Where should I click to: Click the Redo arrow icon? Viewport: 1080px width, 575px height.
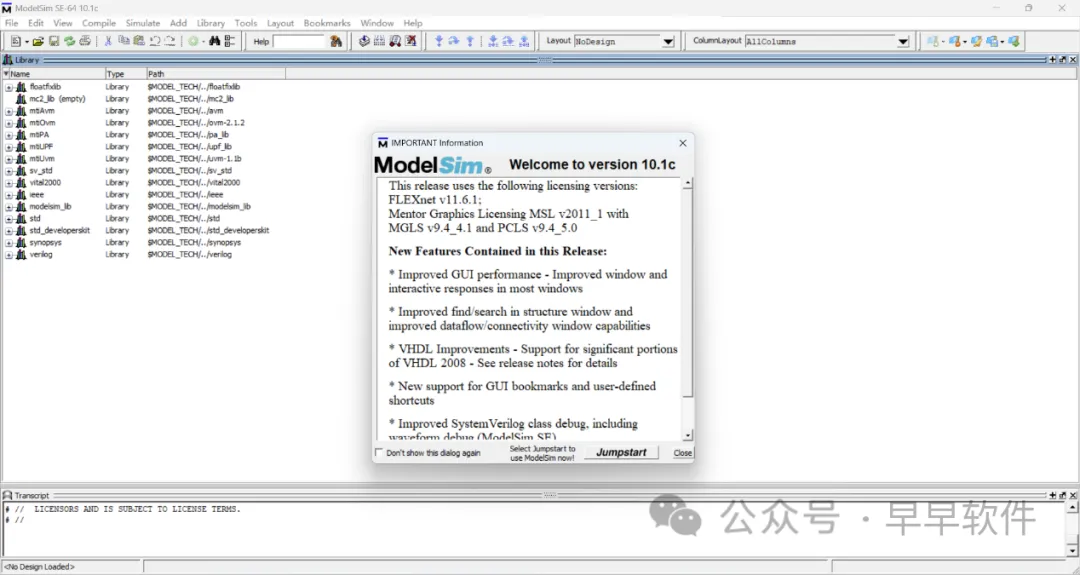click(x=170, y=41)
